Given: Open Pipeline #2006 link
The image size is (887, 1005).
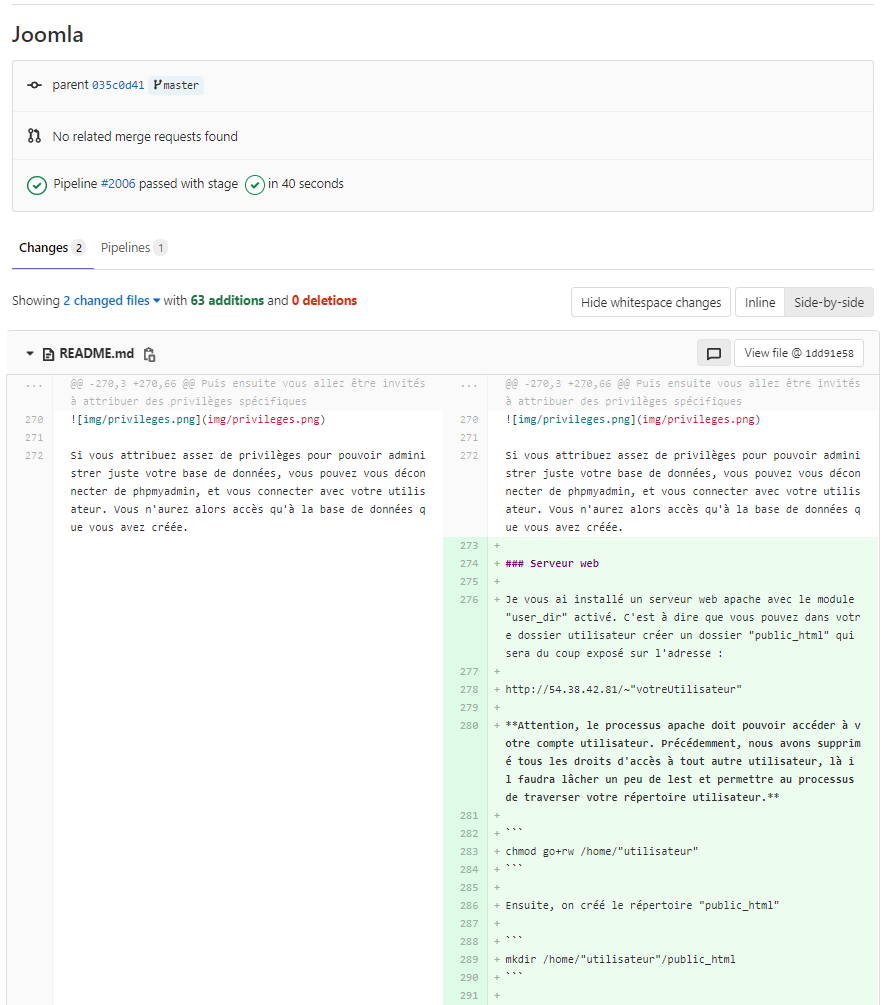Looking at the screenshot, I should click(x=118, y=184).
